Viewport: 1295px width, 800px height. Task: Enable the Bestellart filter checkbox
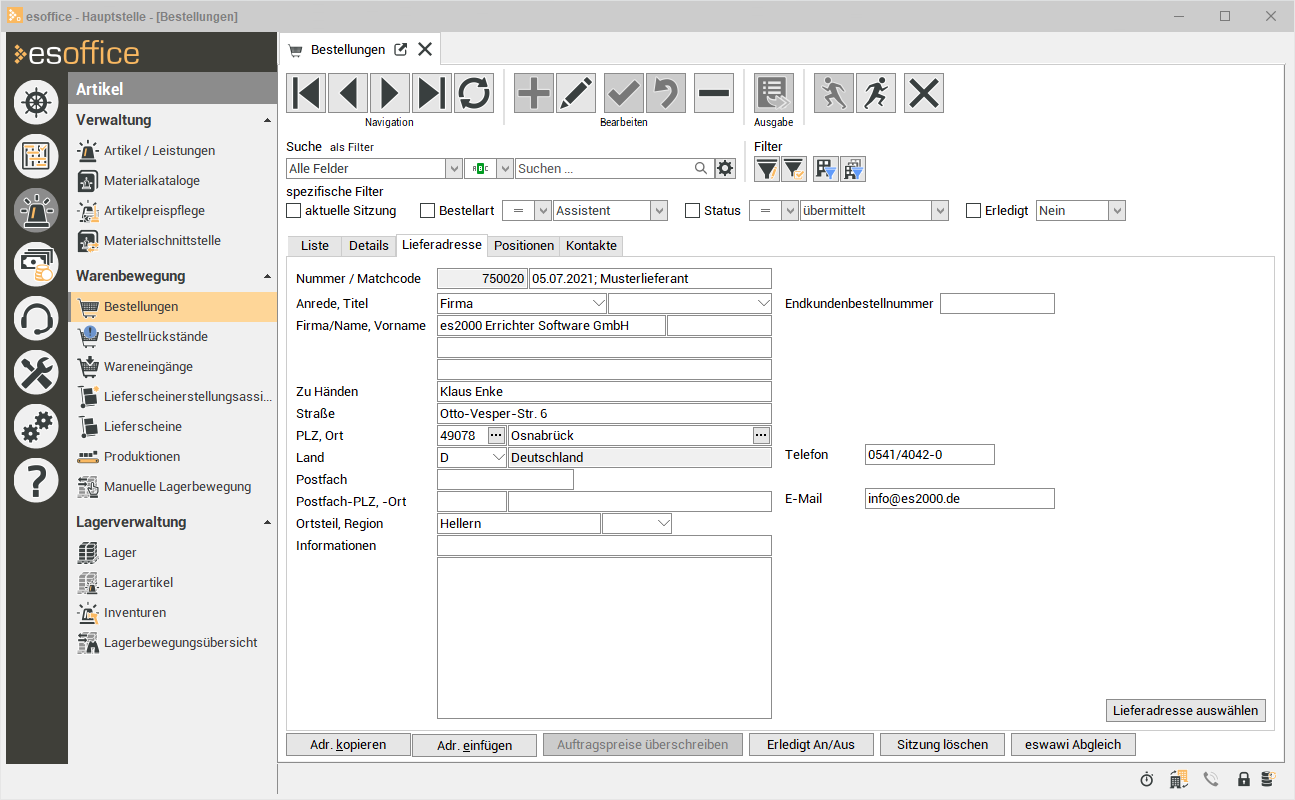pyautogui.click(x=428, y=211)
